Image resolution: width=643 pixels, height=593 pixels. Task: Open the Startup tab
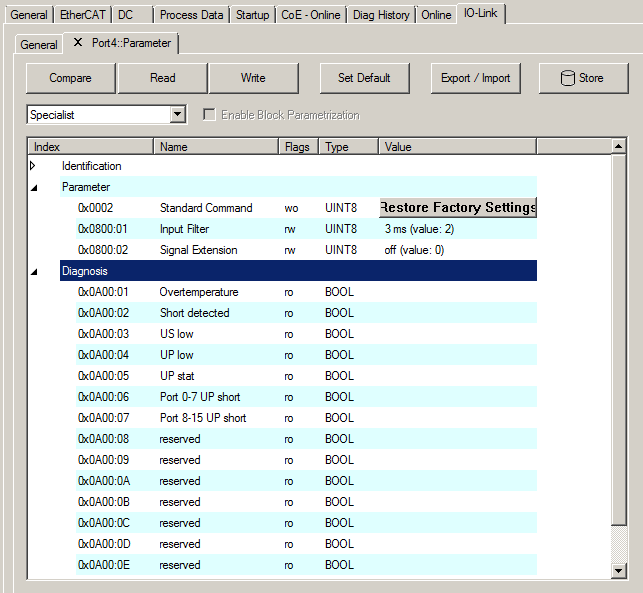click(x=252, y=15)
